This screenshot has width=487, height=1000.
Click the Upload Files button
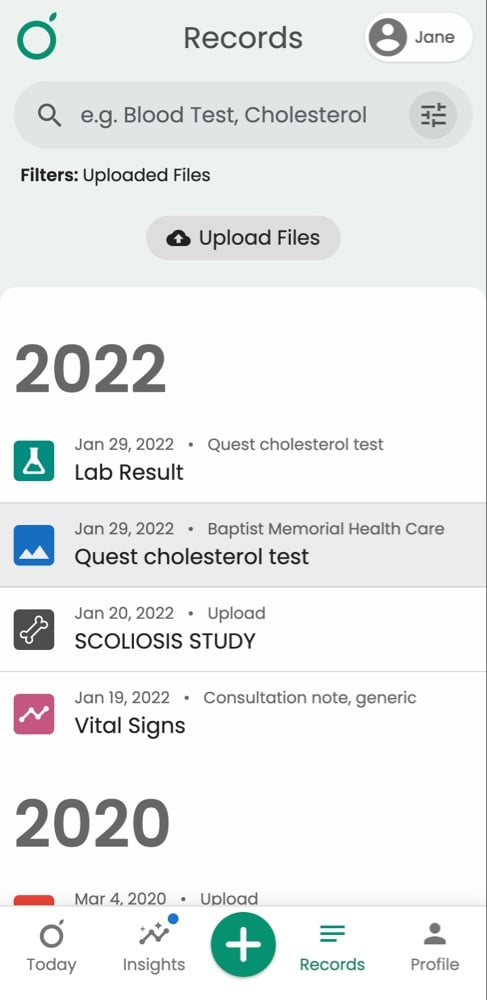click(x=244, y=238)
